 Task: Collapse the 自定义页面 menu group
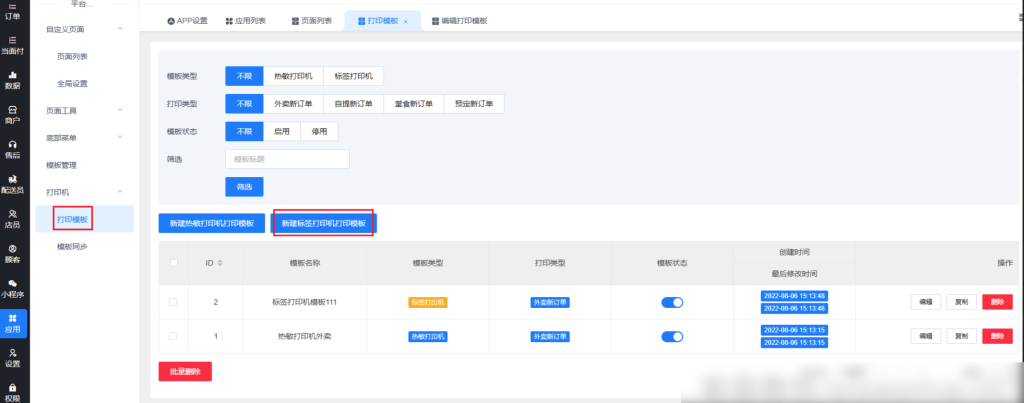[120, 29]
